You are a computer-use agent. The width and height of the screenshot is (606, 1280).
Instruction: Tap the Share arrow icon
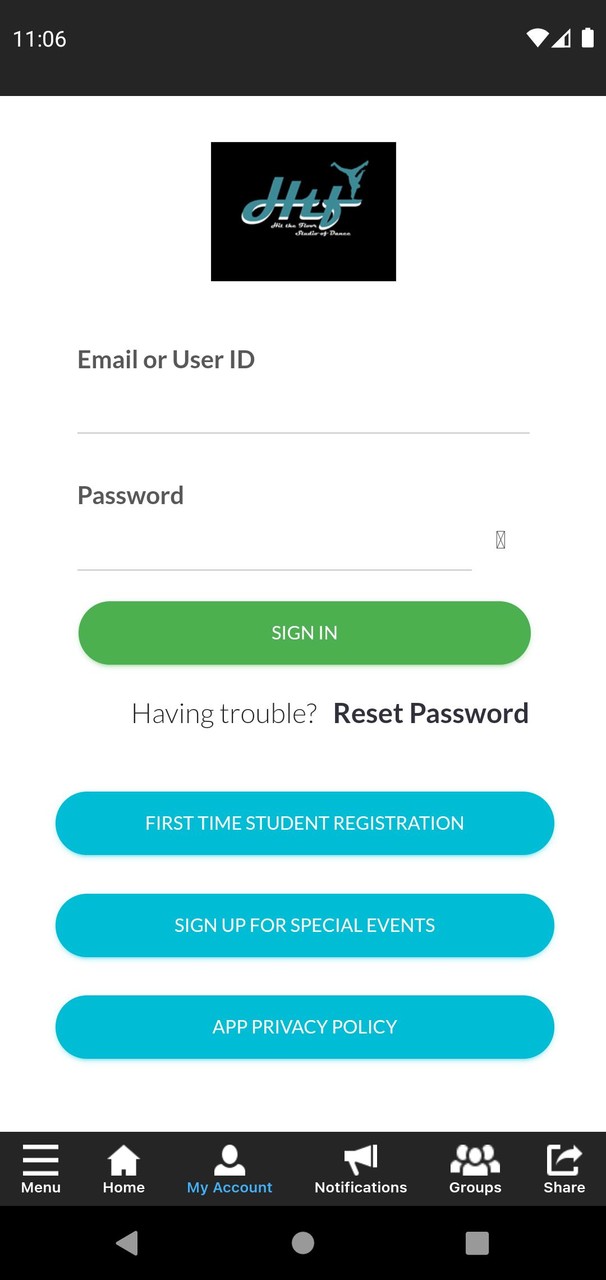pos(564,1160)
